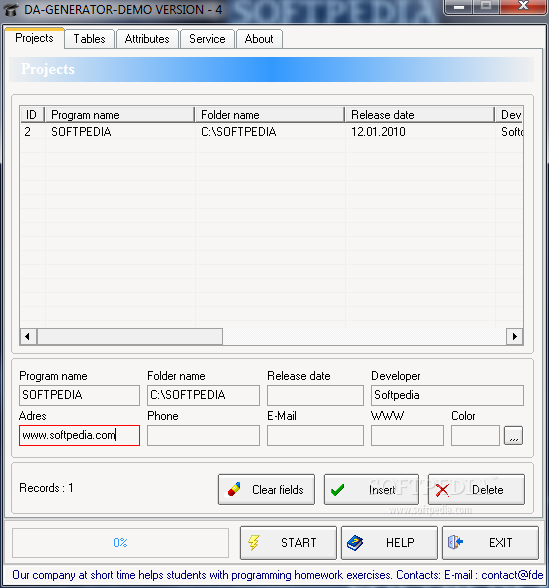This screenshot has width=549, height=588.
Task: Click the Release date column header
Action: coord(420,114)
